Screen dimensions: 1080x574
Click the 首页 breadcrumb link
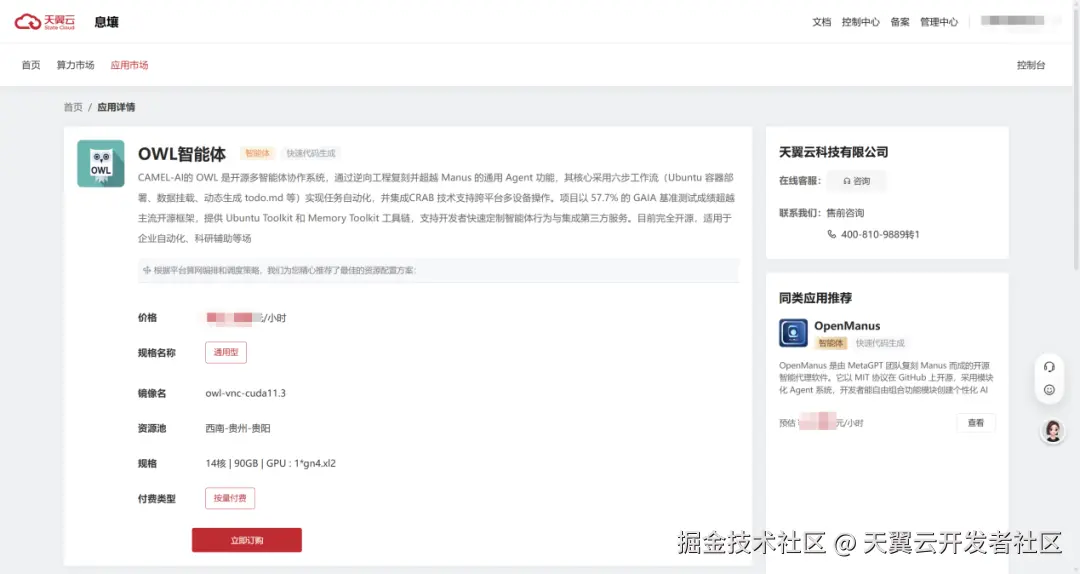pos(73,107)
